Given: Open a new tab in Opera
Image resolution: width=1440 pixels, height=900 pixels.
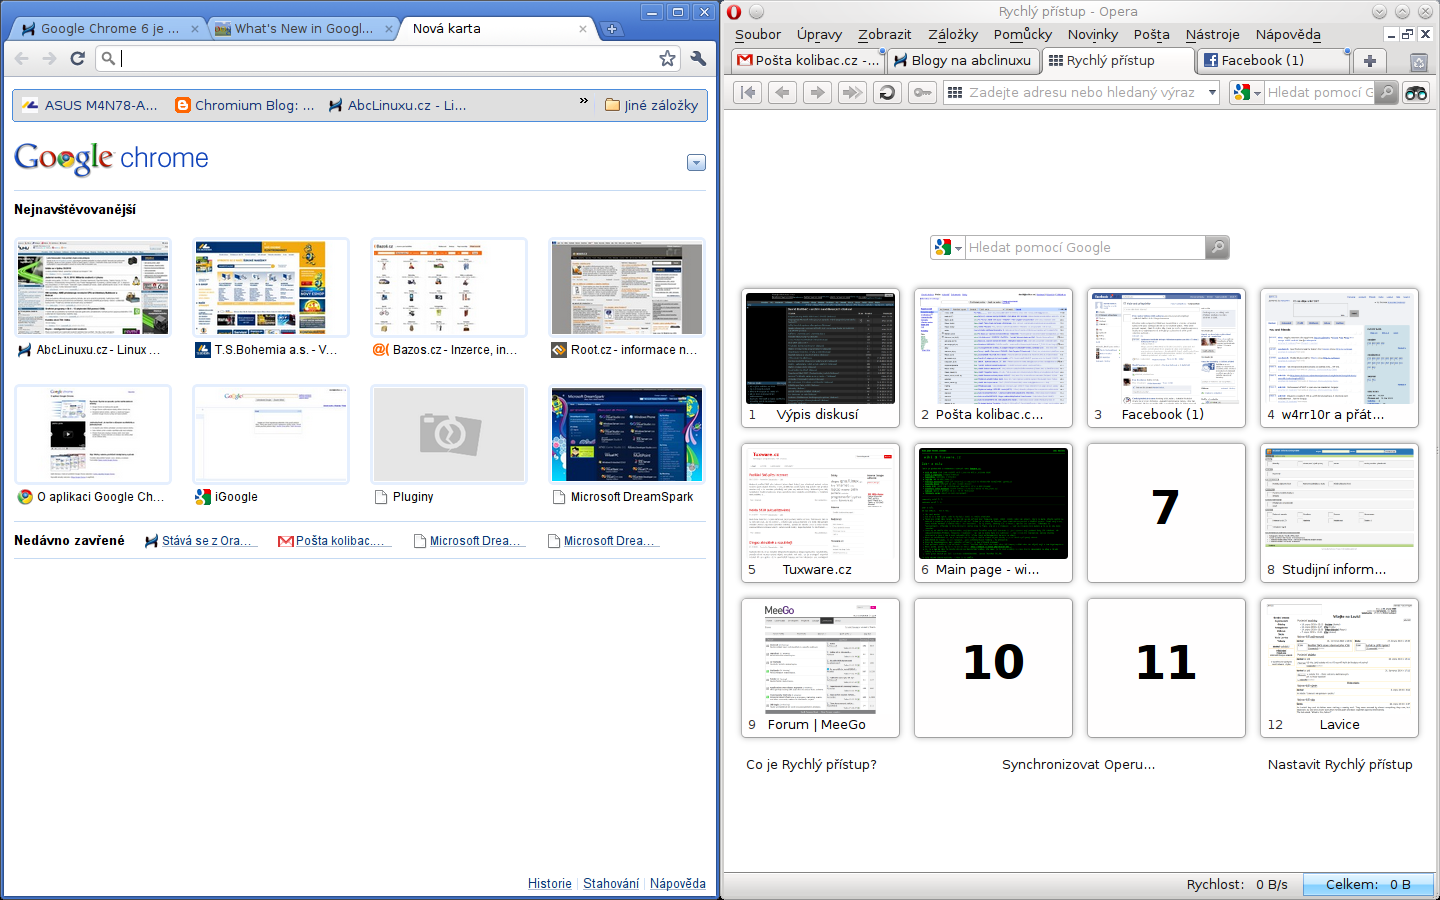Looking at the screenshot, I should (x=1369, y=61).
